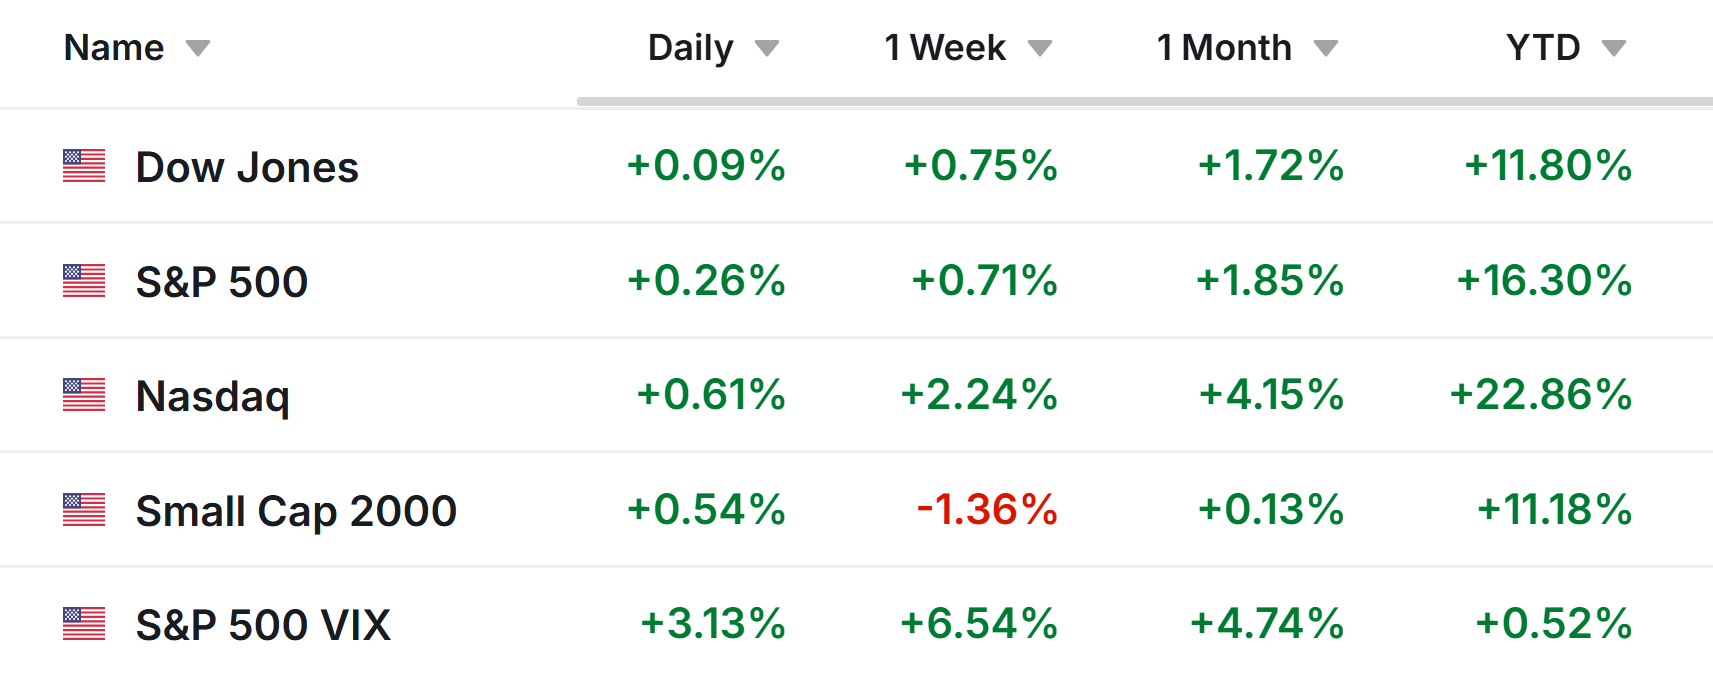Image resolution: width=1713 pixels, height=678 pixels.
Task: Open the Daily column sort dropdown
Action: (767, 47)
